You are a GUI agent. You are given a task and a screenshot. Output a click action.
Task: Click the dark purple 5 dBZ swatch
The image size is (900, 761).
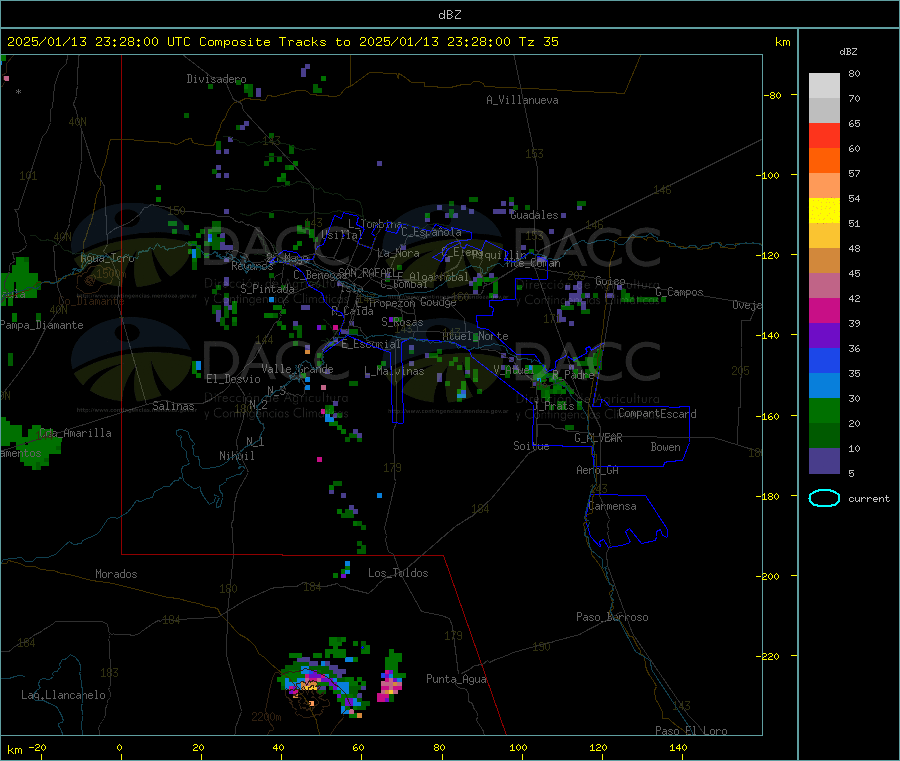coord(824,461)
